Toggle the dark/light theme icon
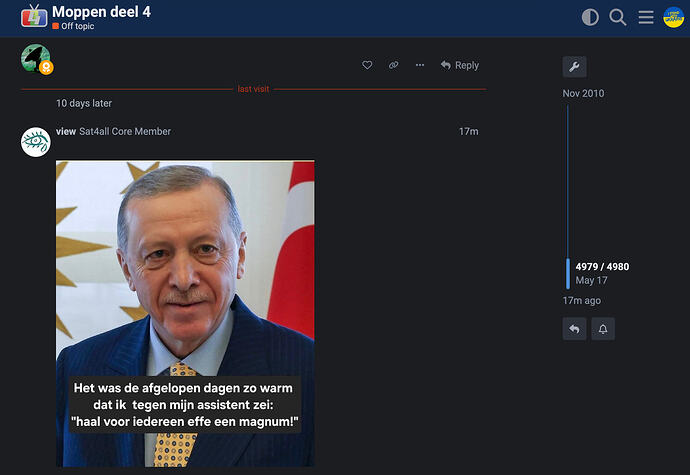 590,18
